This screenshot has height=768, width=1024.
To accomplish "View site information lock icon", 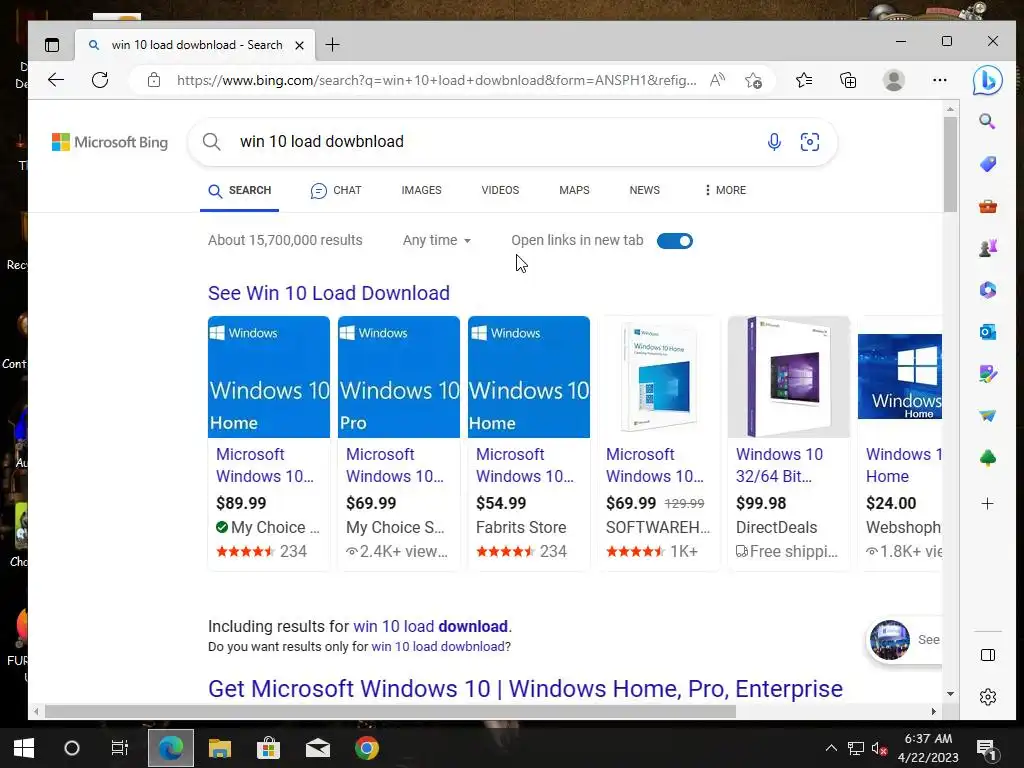I will click(x=154, y=80).
